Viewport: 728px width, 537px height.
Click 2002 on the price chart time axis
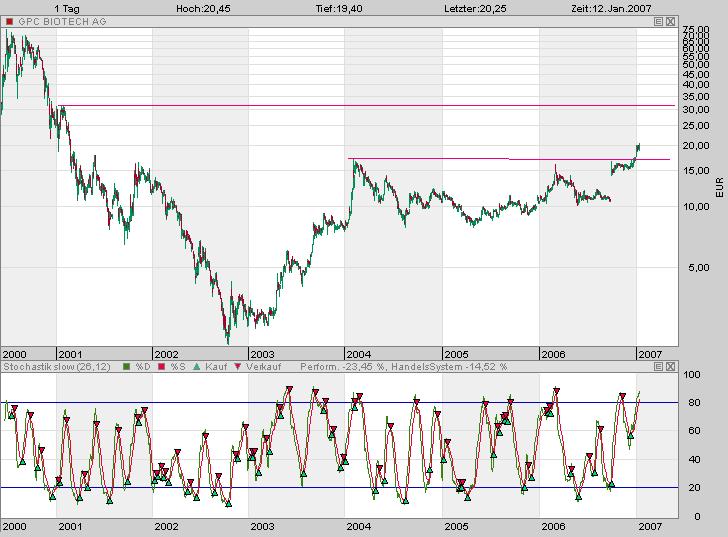coord(166,355)
